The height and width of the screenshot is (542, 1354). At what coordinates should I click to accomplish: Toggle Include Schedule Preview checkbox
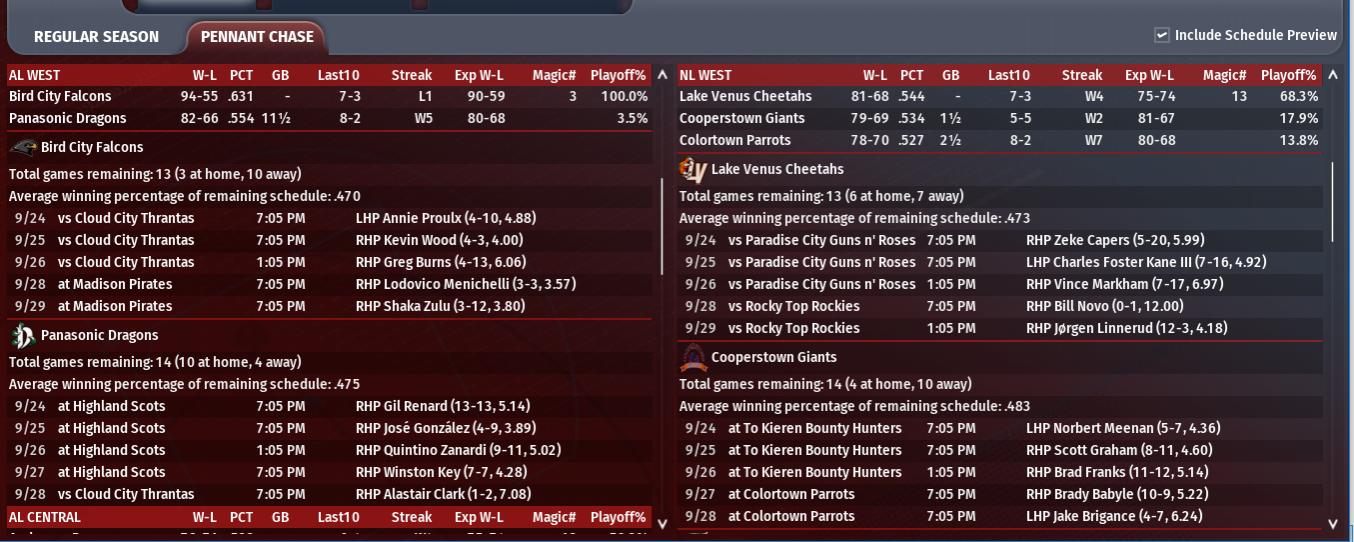coord(1162,35)
